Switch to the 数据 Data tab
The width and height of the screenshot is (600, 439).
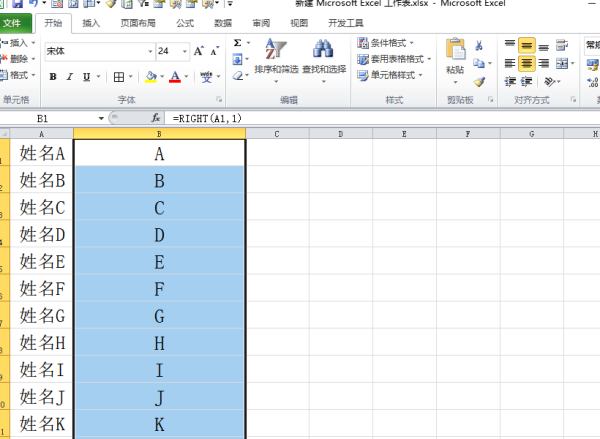click(223, 23)
